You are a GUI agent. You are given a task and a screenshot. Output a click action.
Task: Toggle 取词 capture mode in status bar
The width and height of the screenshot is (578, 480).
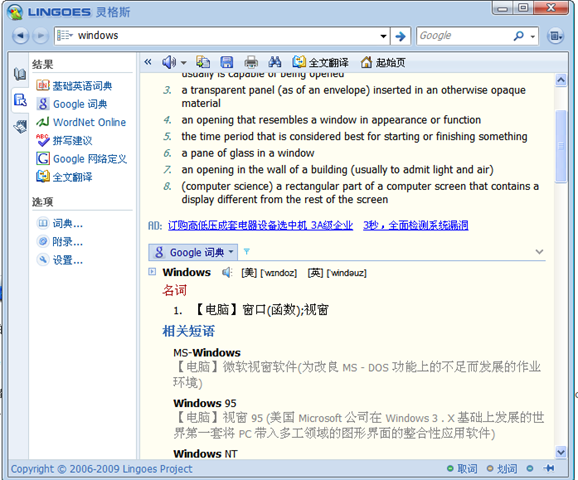462,469
